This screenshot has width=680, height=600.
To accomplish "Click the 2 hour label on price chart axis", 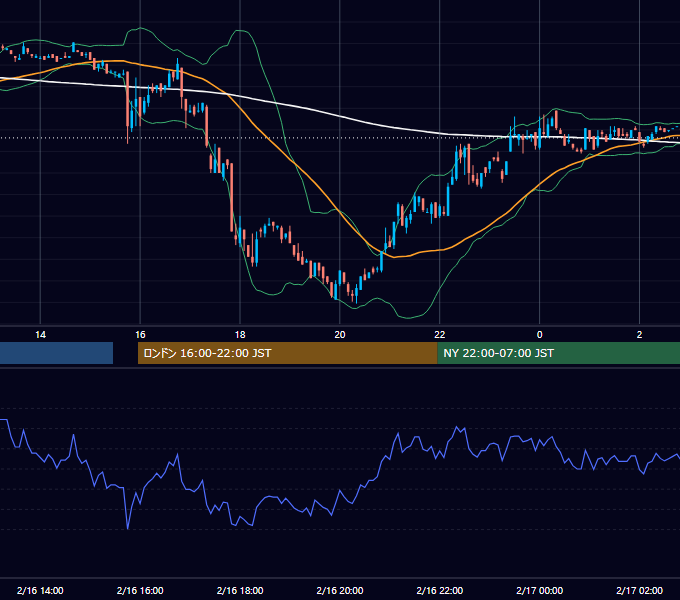I will point(639,335).
